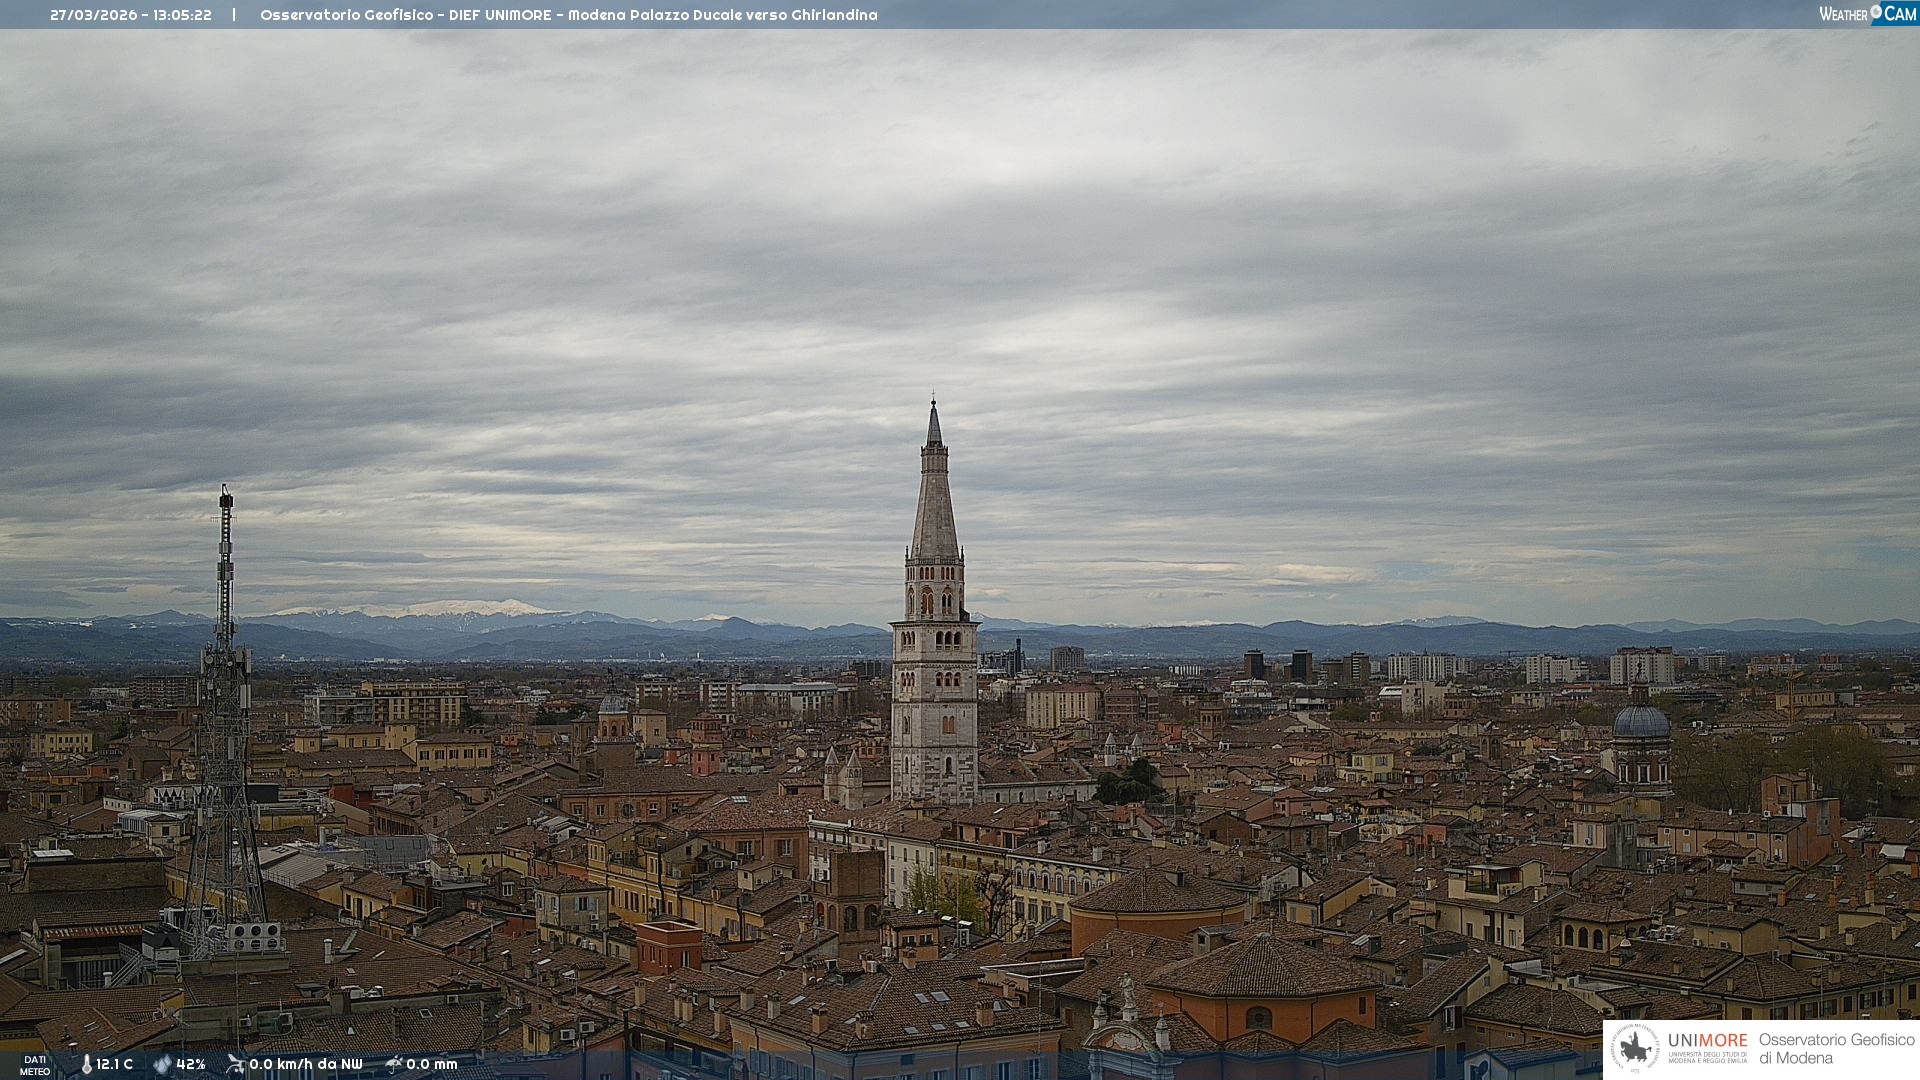Click the 0.0 km/h da NW wind reading
This screenshot has width=1920, height=1080.
(x=305, y=1065)
